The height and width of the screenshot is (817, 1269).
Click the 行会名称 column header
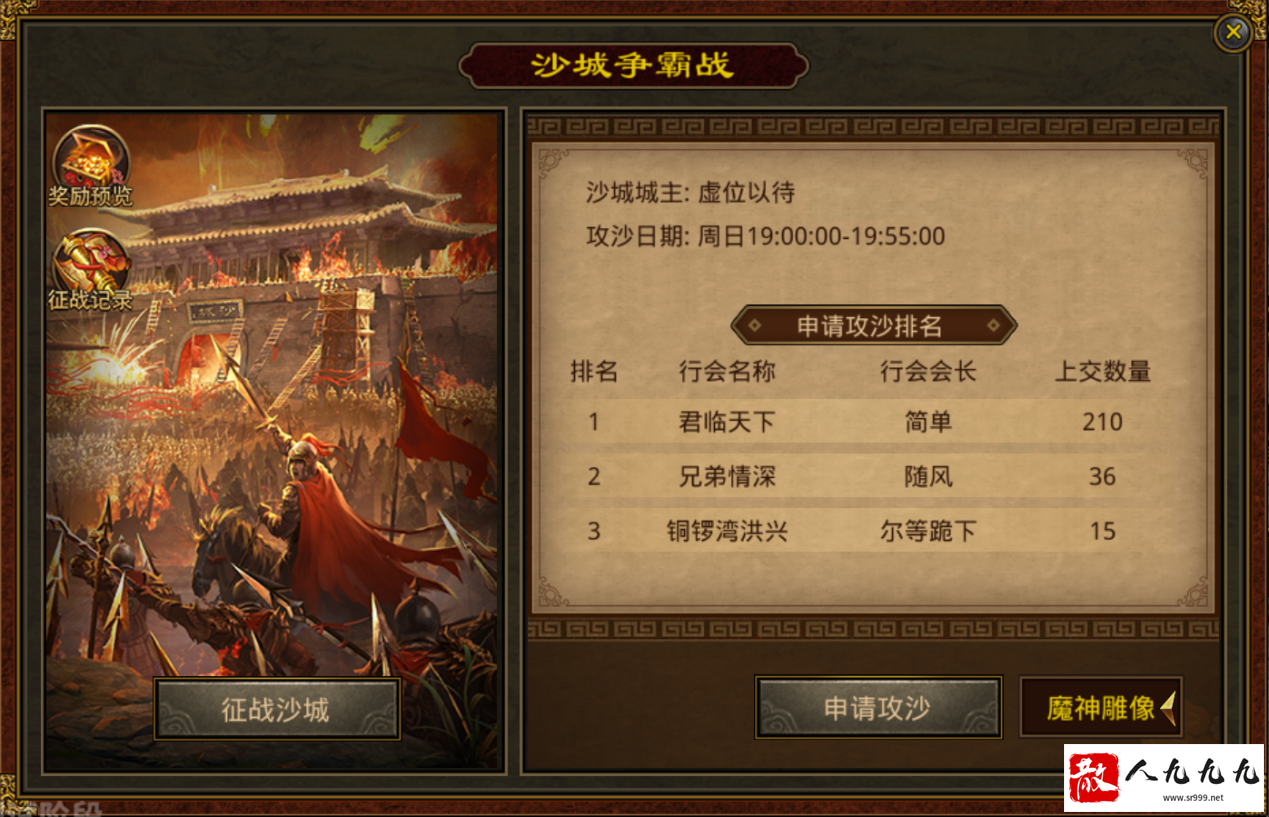(727, 372)
